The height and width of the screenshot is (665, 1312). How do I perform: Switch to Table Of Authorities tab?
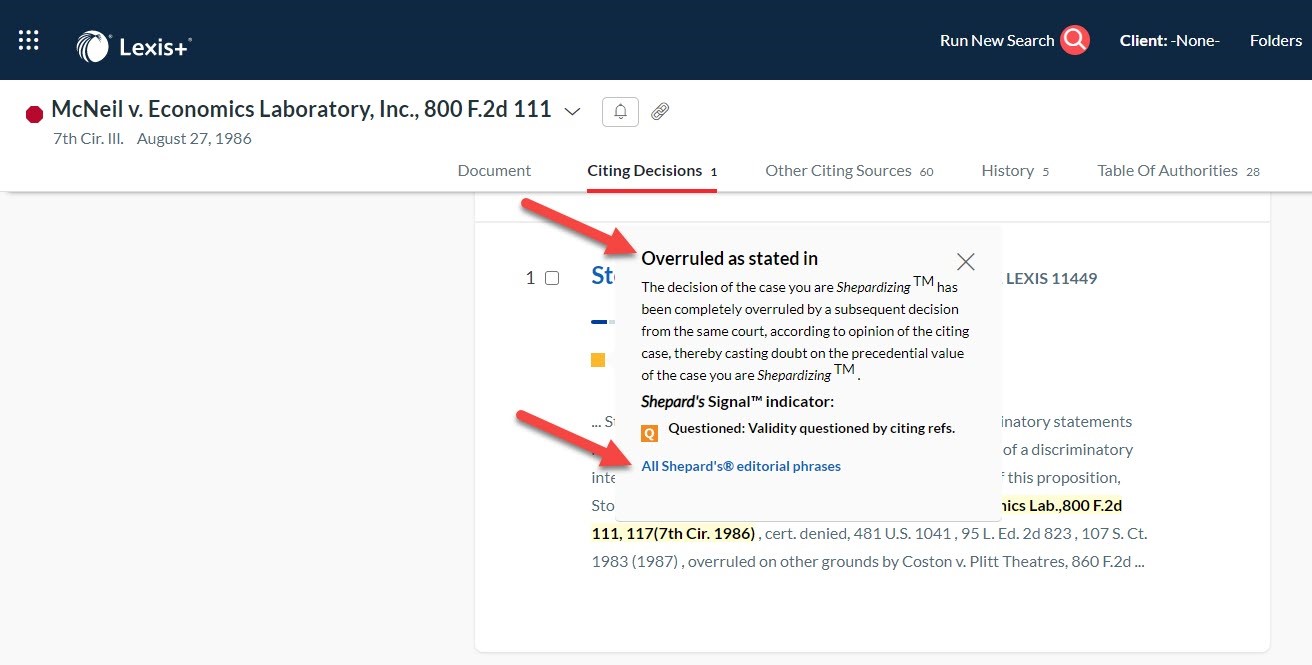tap(1178, 170)
